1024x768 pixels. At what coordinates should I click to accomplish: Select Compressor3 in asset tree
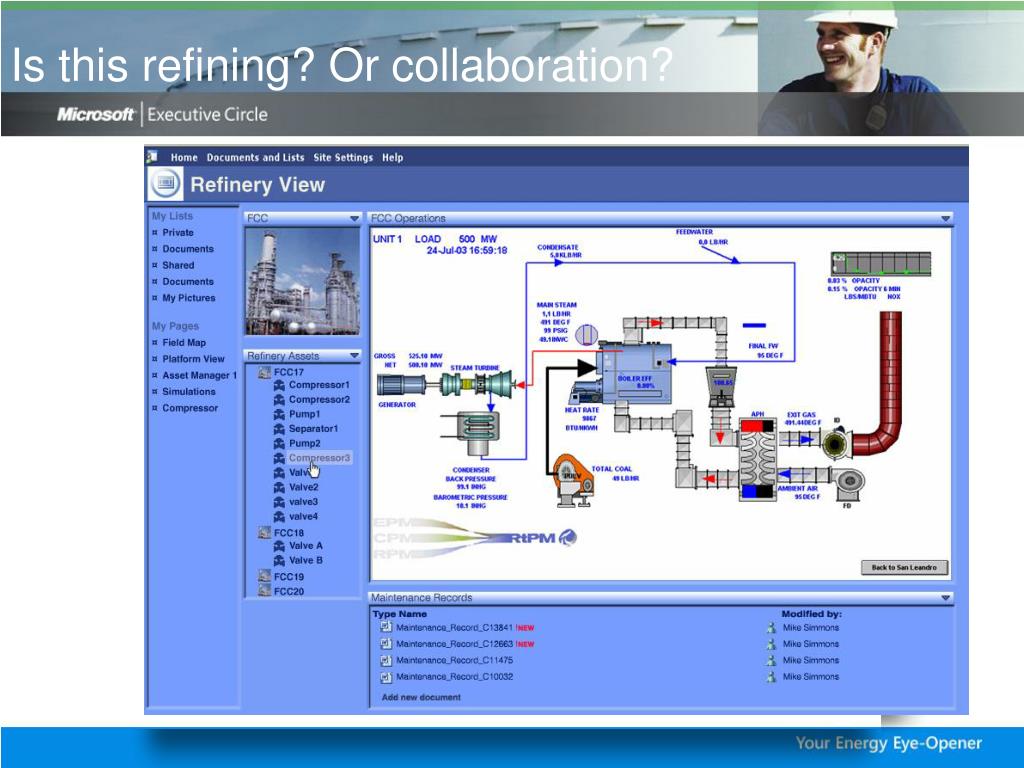tap(319, 458)
